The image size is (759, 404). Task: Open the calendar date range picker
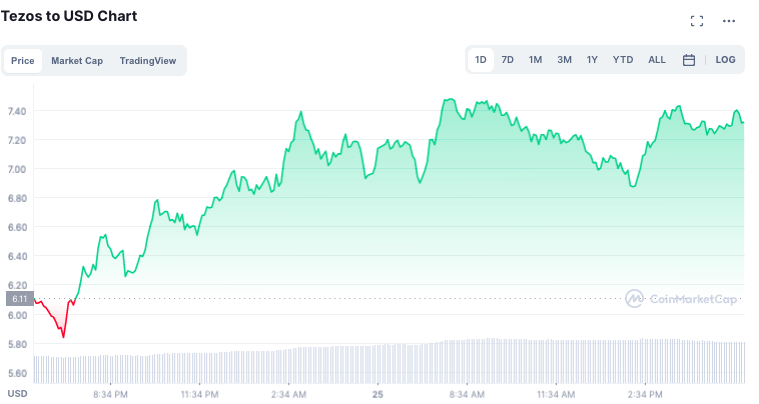[689, 60]
